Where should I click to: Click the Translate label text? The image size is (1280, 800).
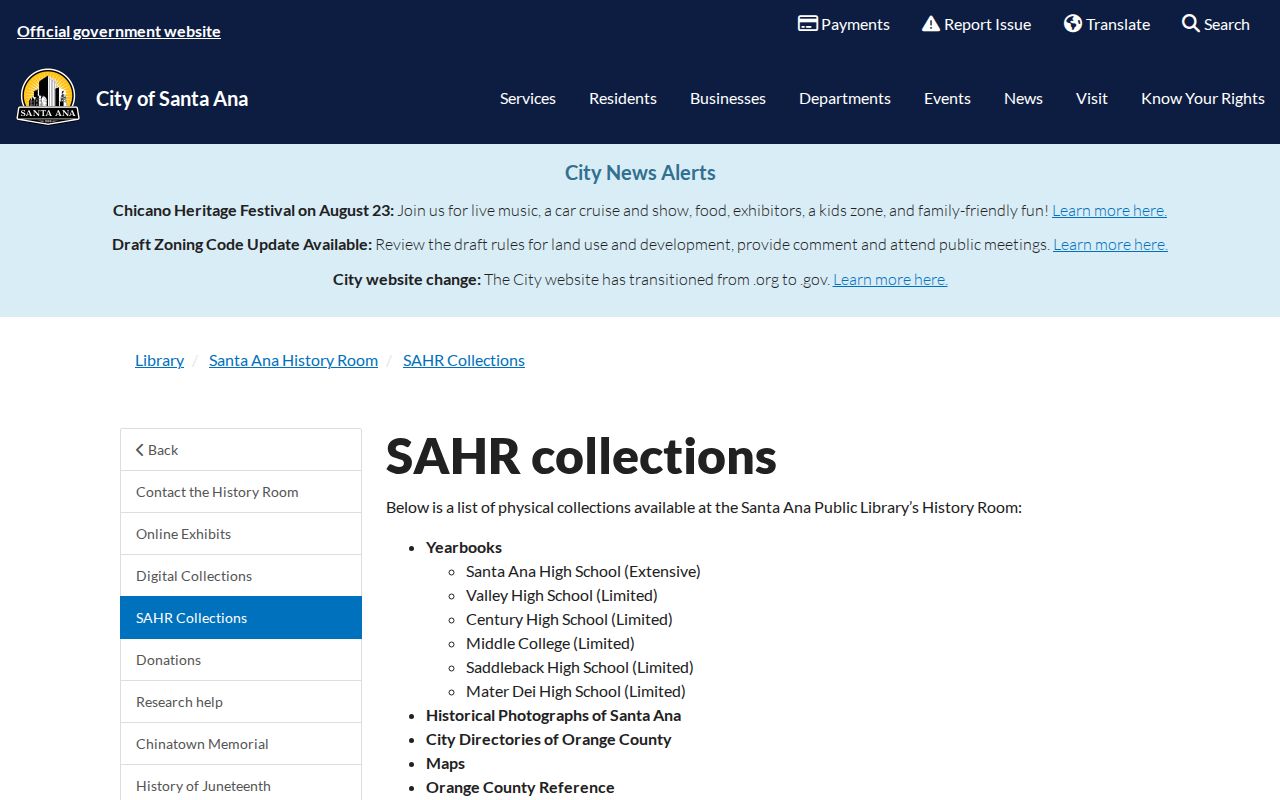pyautogui.click(x=1118, y=24)
